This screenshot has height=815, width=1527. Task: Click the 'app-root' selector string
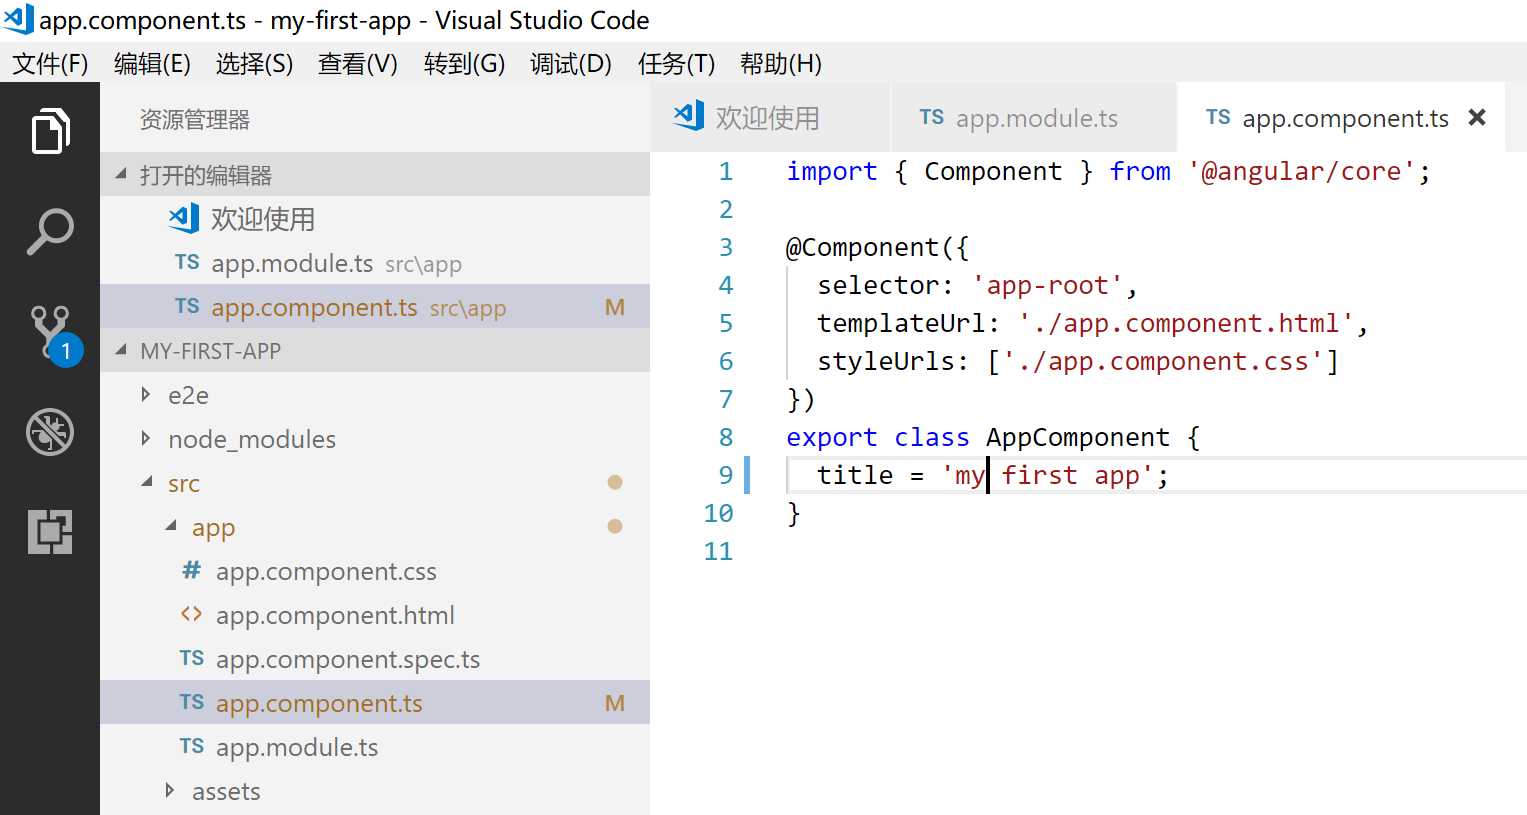1048,285
